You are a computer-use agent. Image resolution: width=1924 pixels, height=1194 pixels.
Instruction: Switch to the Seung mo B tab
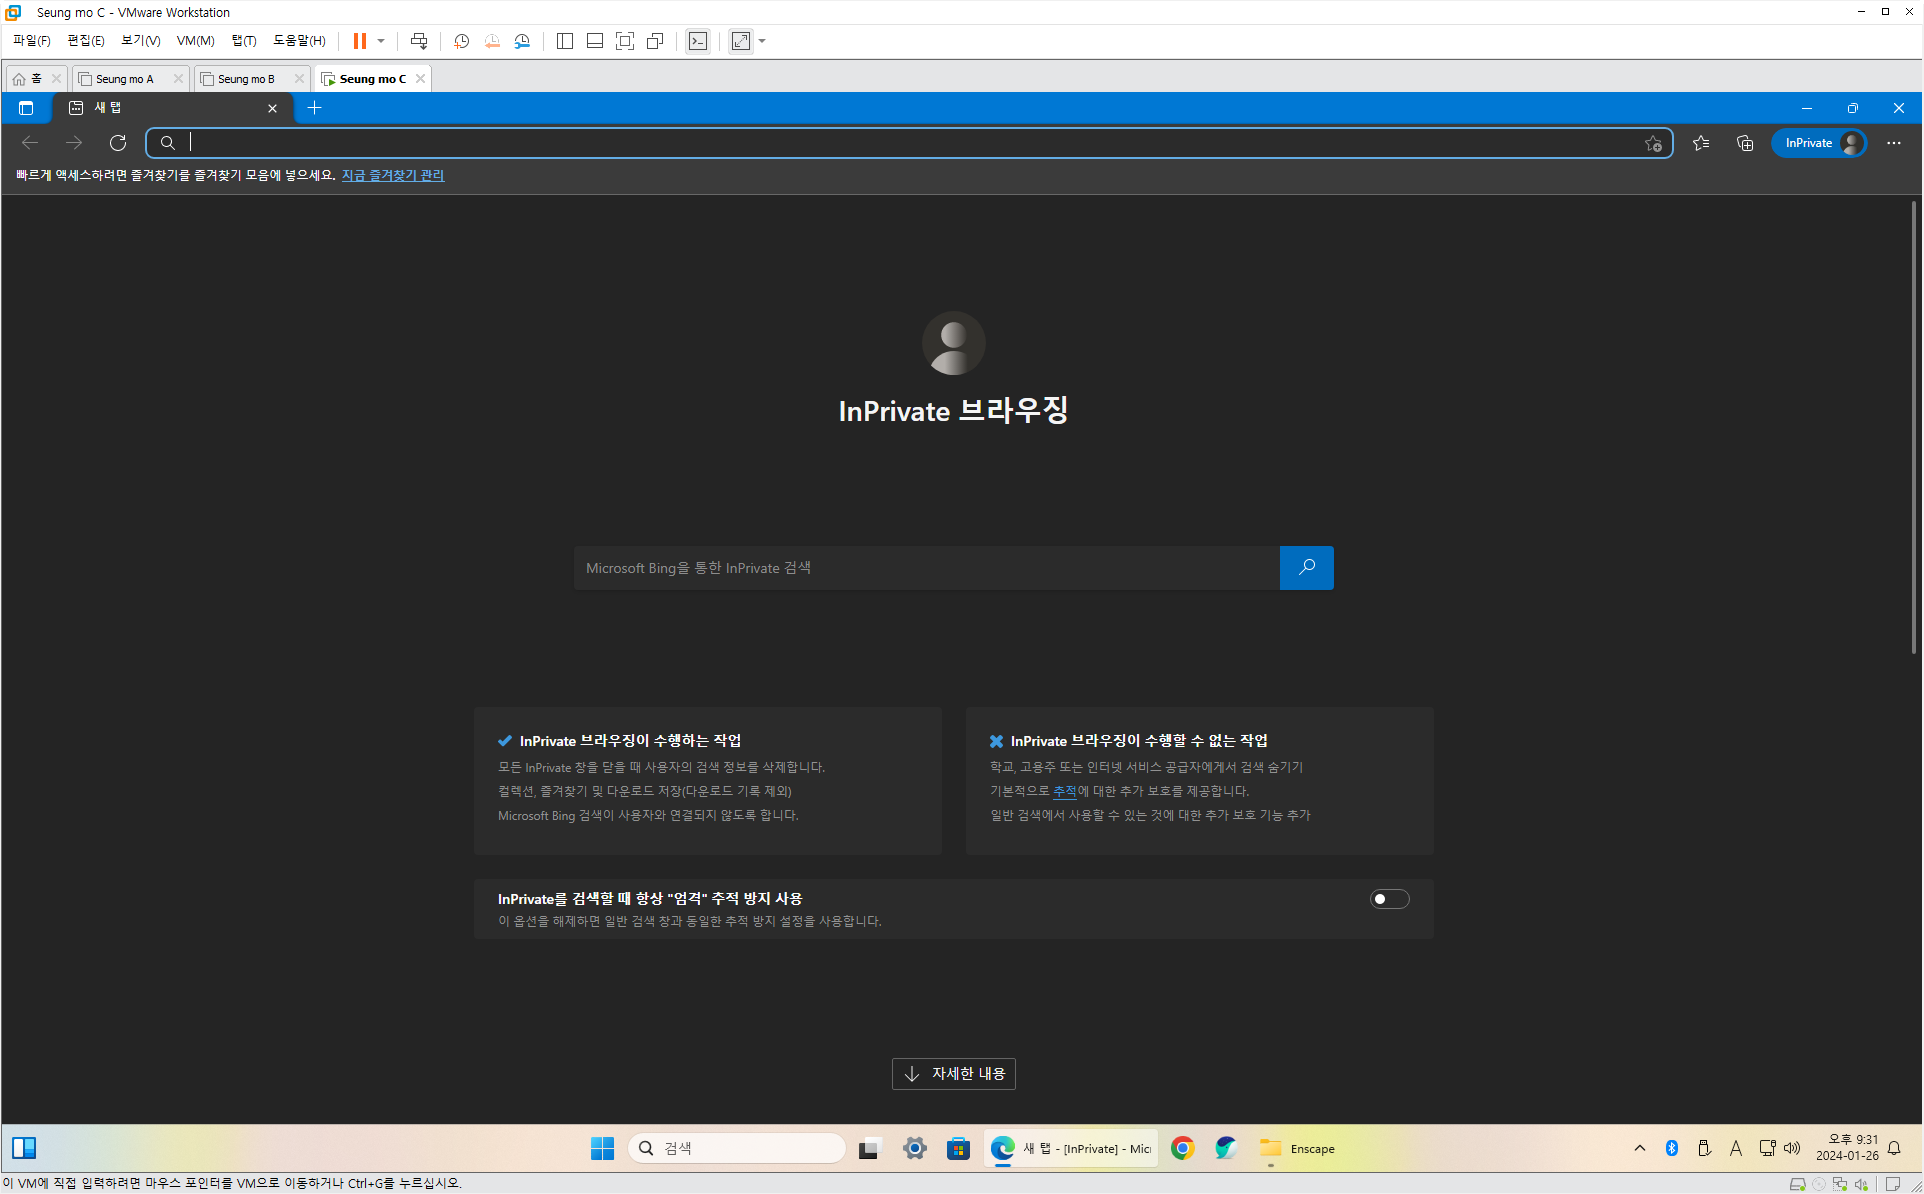click(x=246, y=79)
